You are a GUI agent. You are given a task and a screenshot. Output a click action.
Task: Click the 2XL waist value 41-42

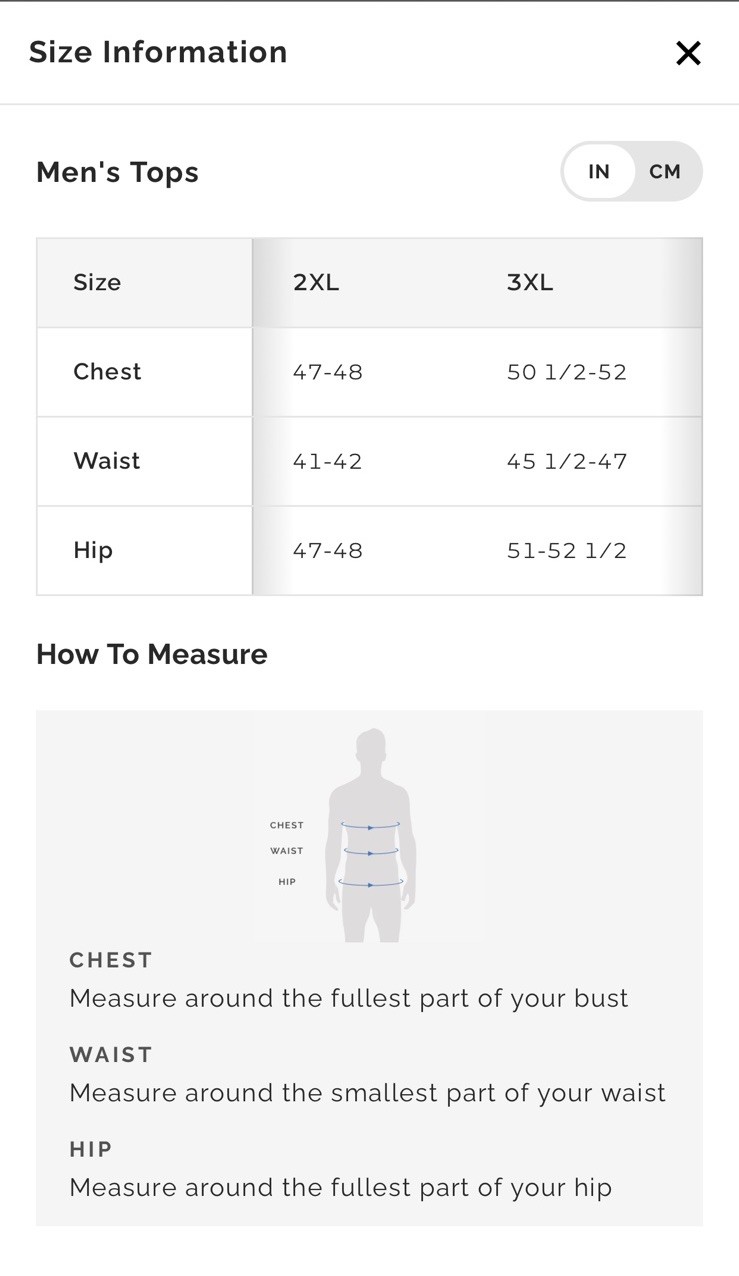[327, 462]
